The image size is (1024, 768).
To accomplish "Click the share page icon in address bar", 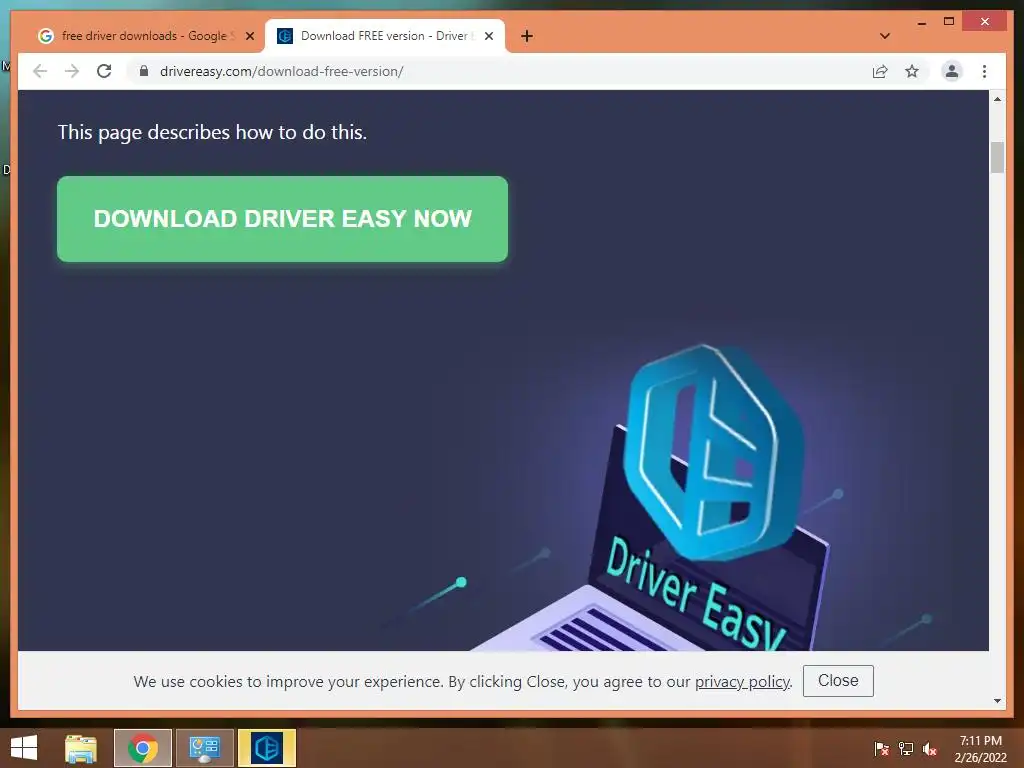I will pos(880,71).
